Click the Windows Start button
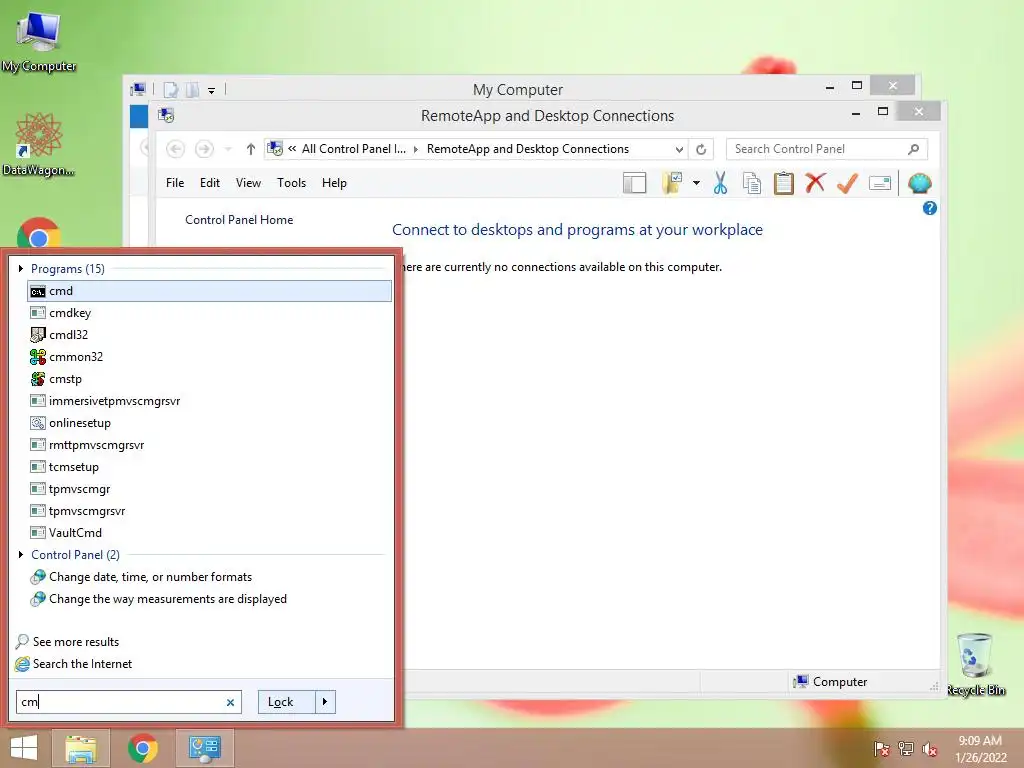The width and height of the screenshot is (1024, 768). [24, 748]
